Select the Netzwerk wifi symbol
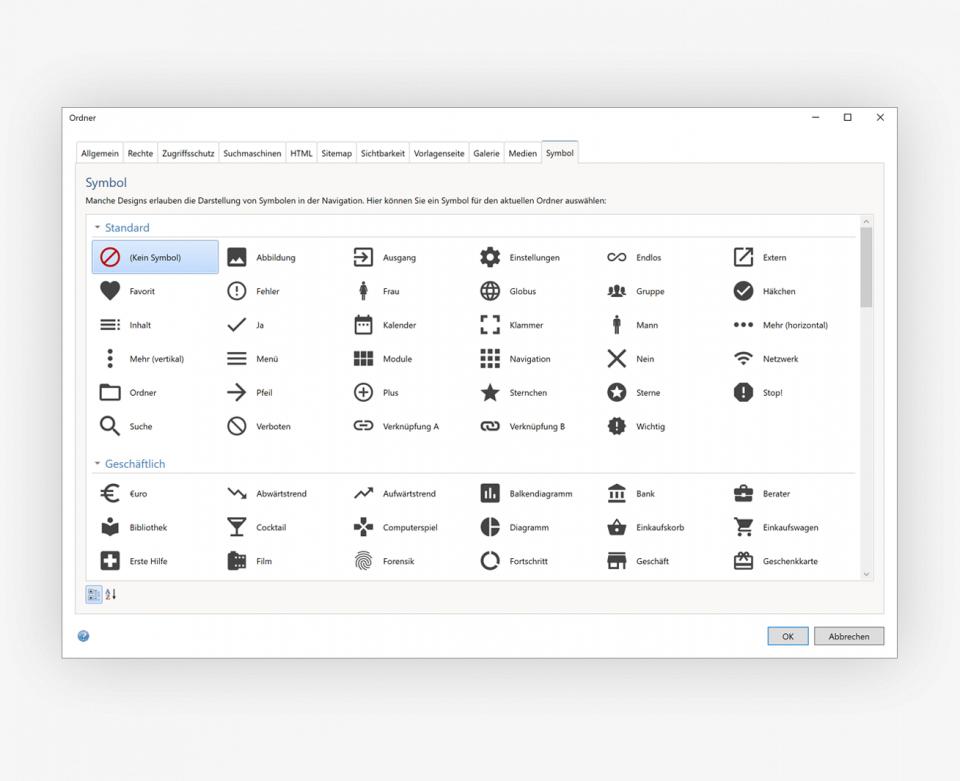Viewport: 960px width, 781px height. click(743, 359)
